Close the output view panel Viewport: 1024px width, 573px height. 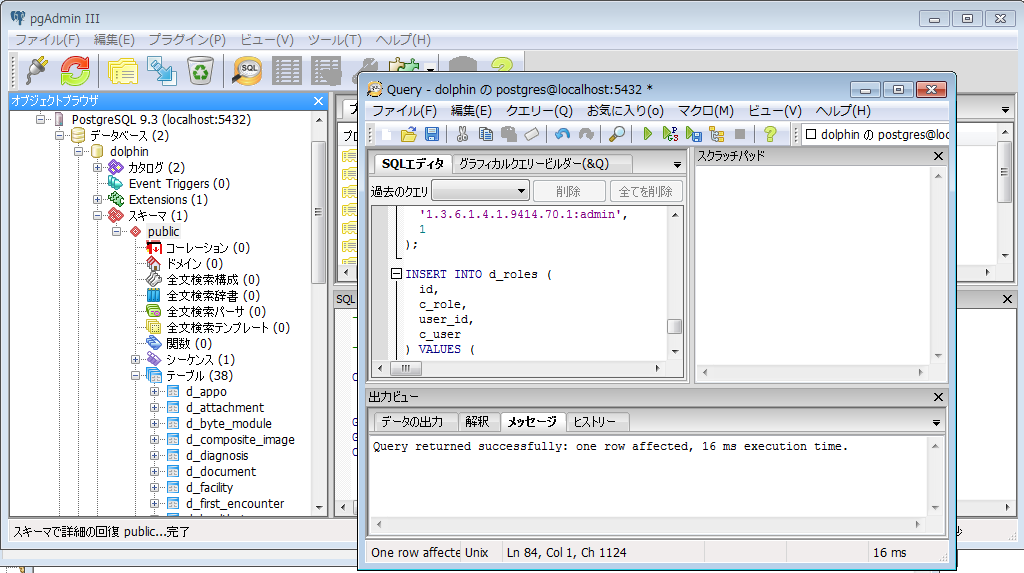click(938, 397)
